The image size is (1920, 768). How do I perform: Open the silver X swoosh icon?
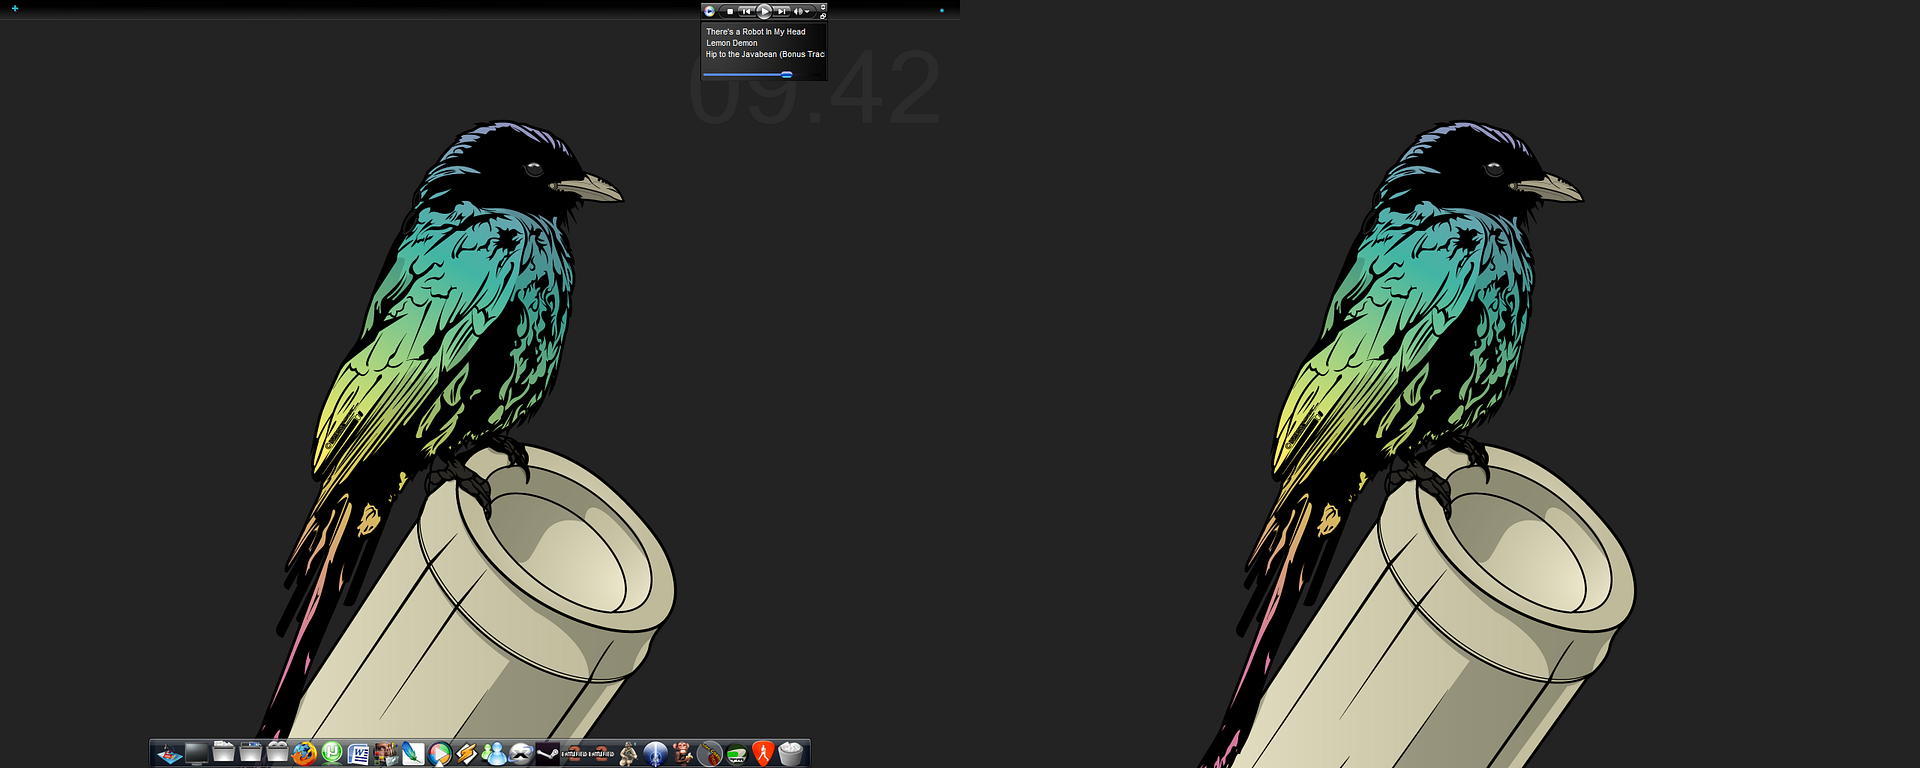coord(521,753)
